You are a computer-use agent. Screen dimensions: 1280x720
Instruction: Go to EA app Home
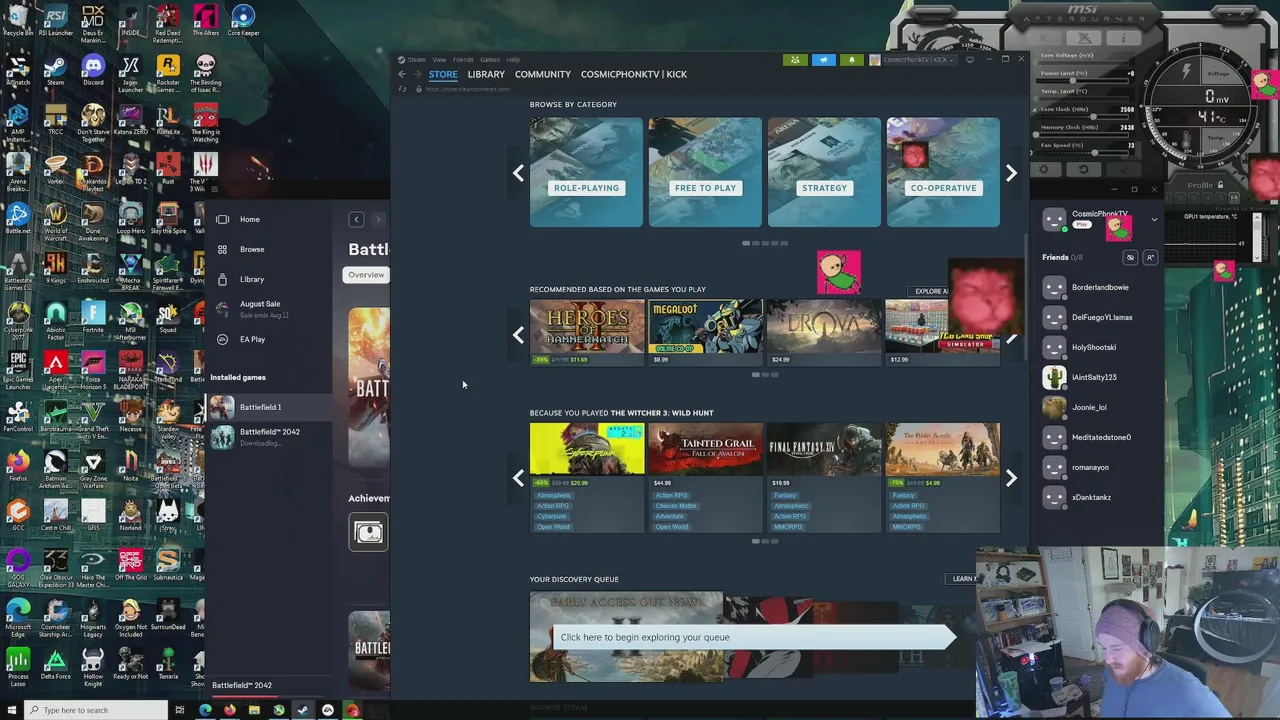click(x=250, y=219)
